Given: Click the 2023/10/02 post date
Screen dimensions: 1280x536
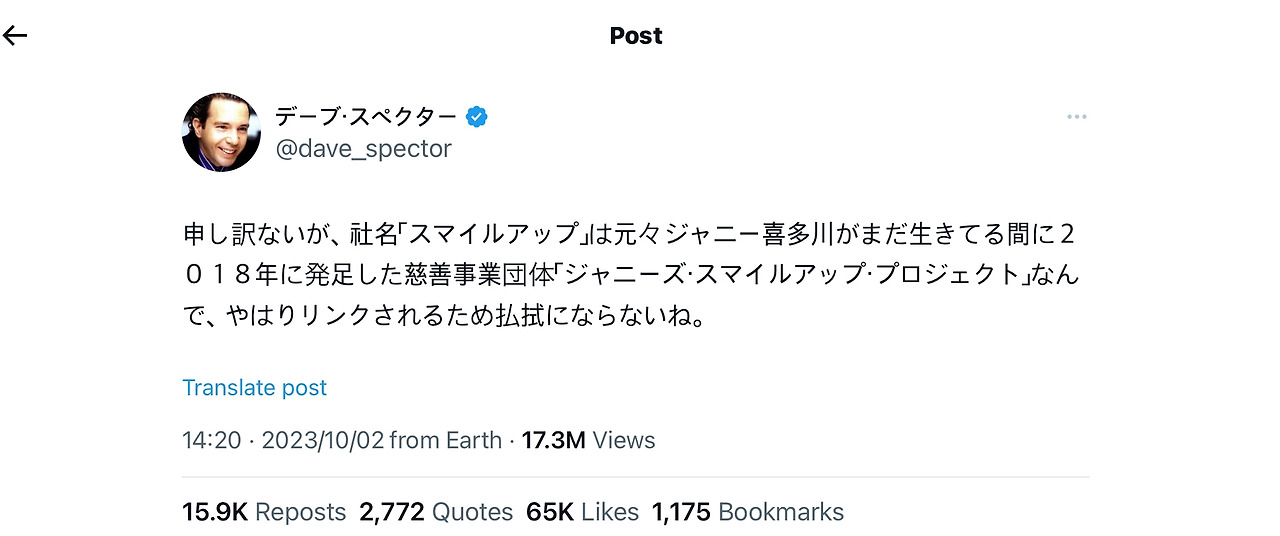Looking at the screenshot, I should pos(322,440).
